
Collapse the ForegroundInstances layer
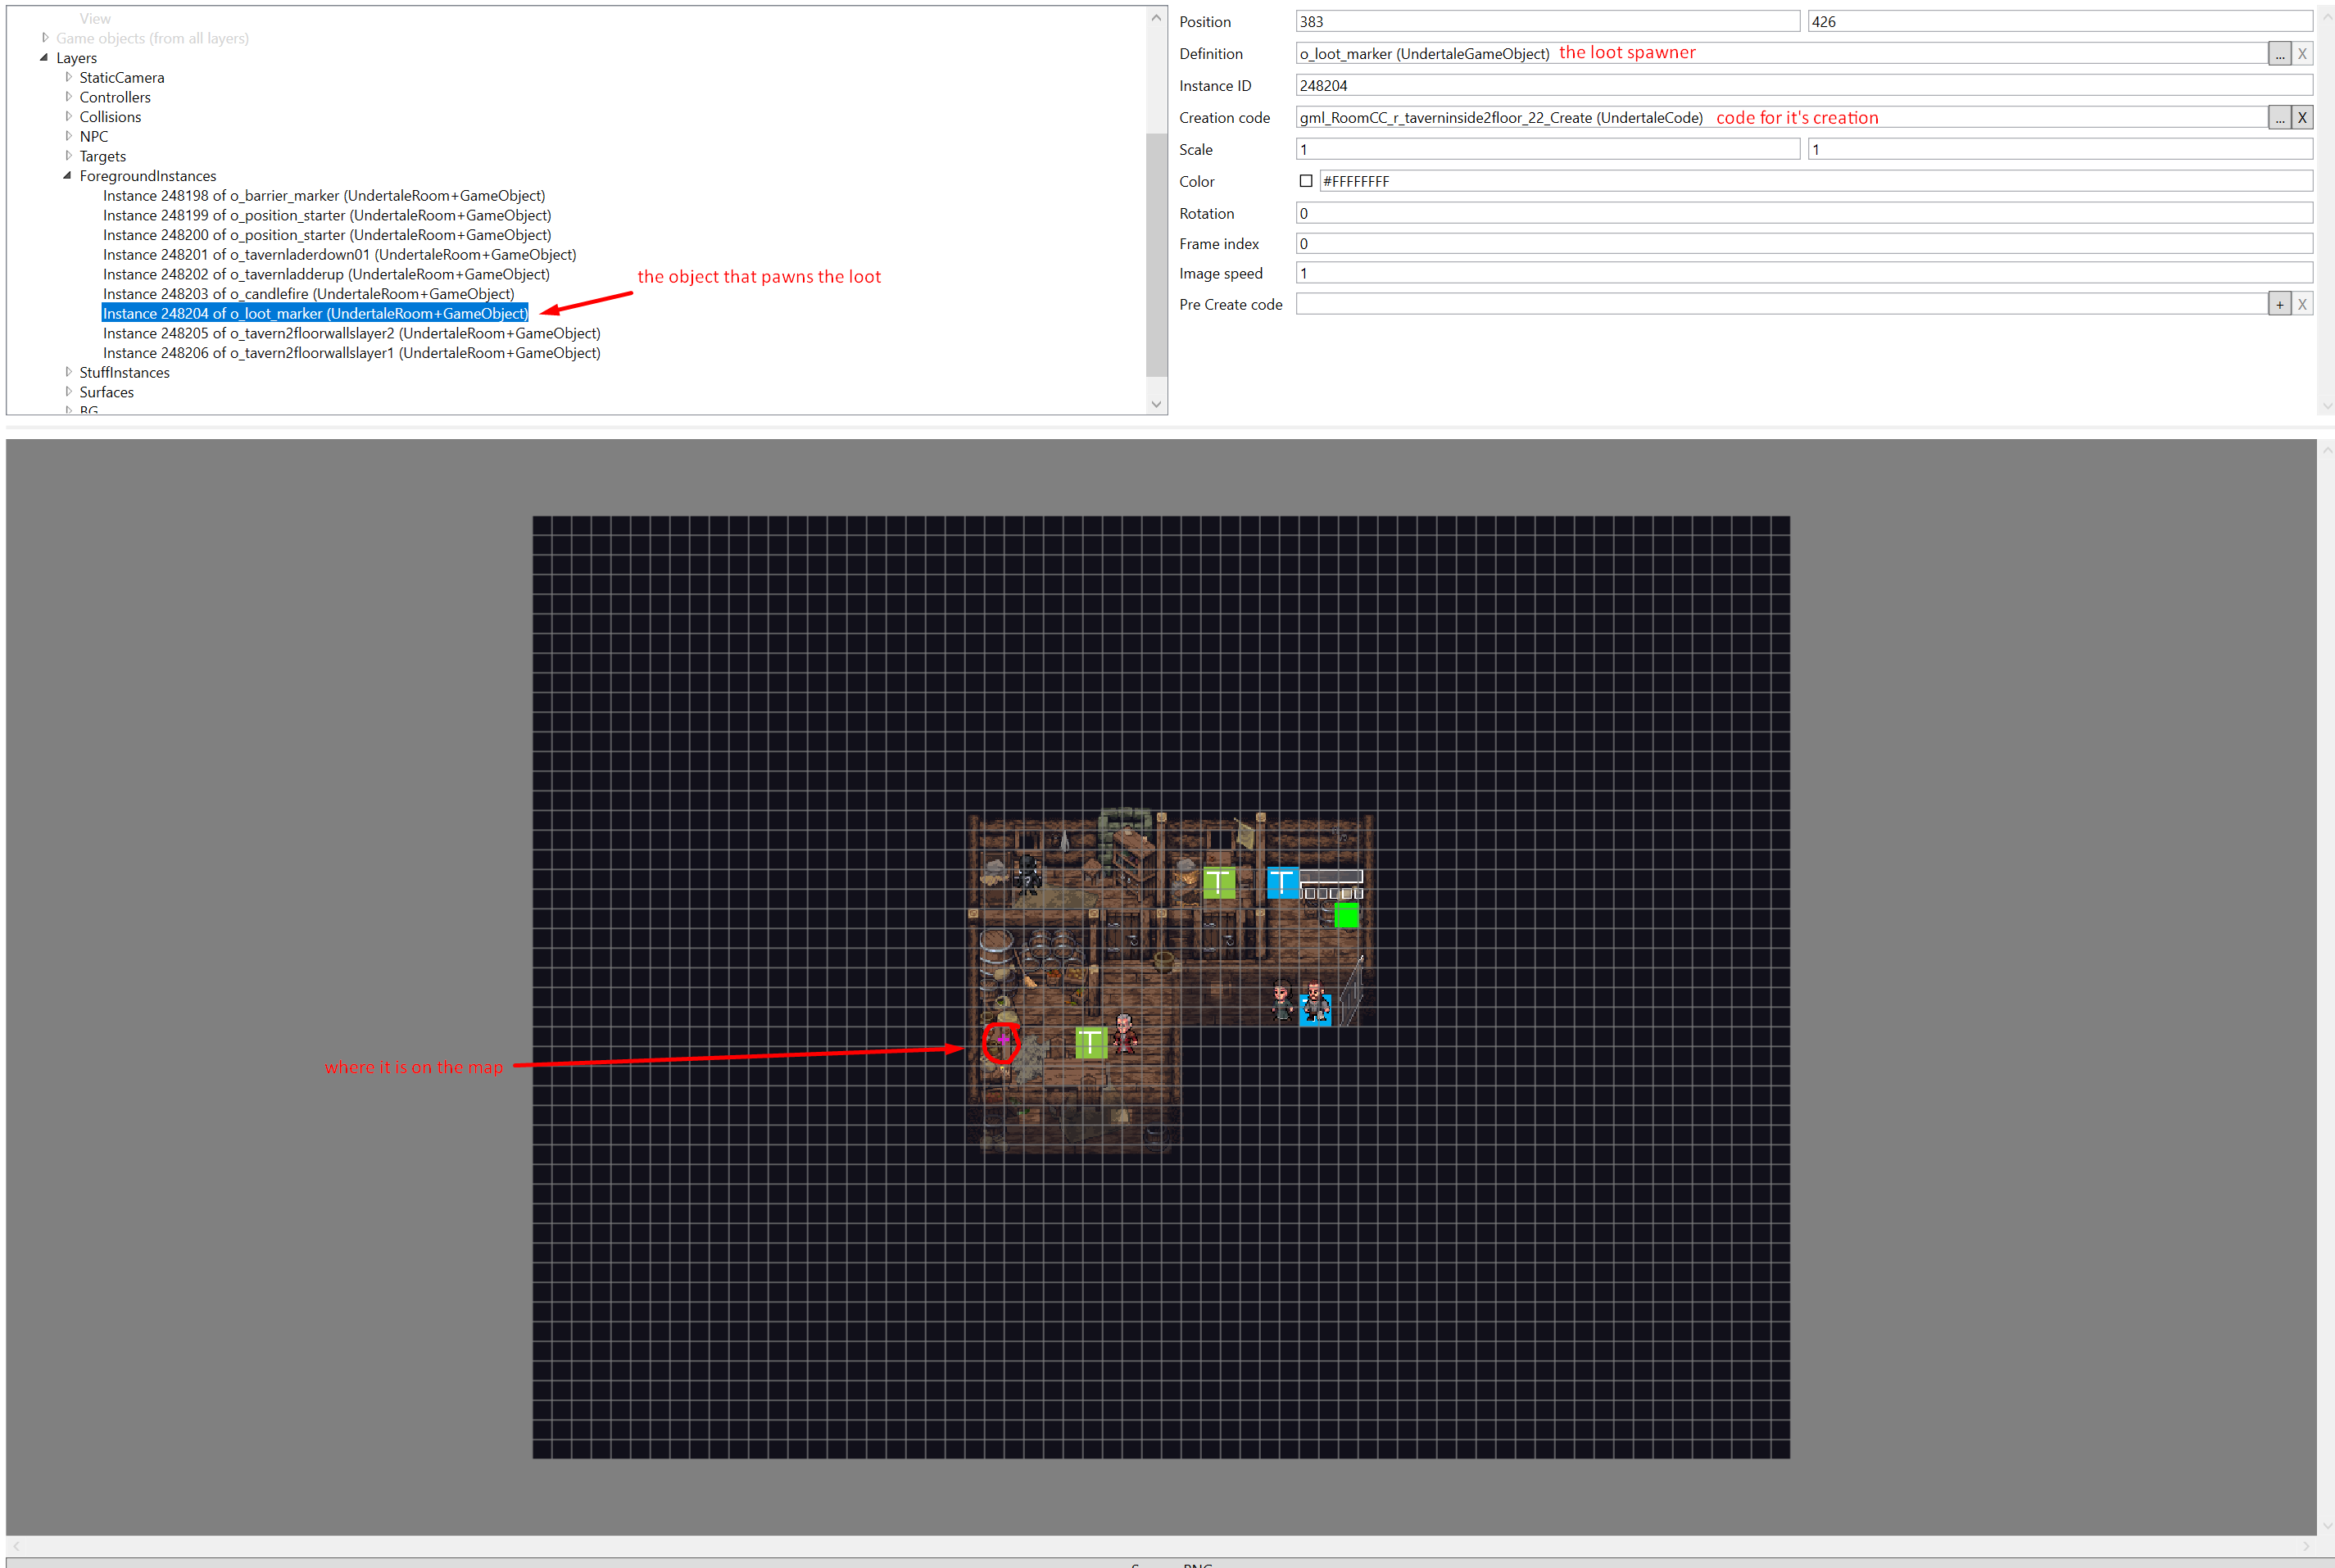[x=67, y=176]
